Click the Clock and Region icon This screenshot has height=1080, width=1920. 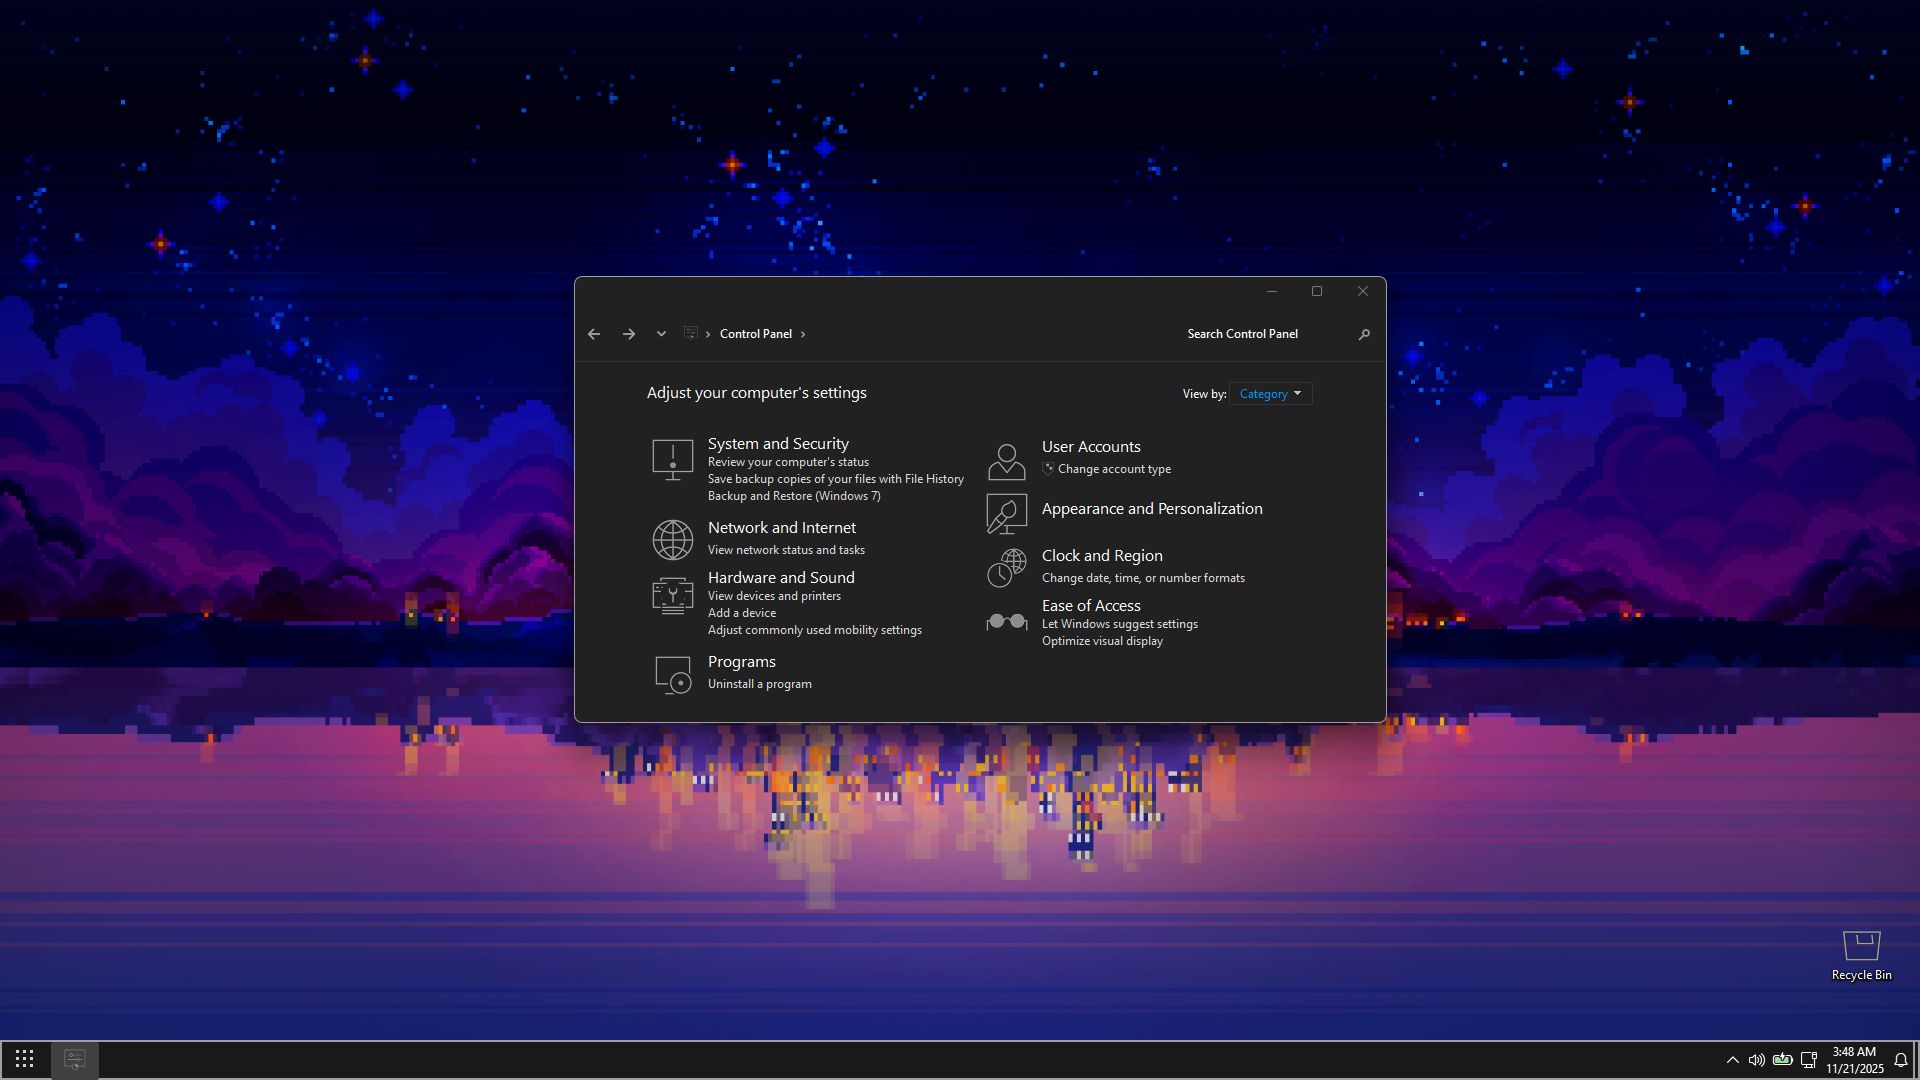pos(1006,568)
